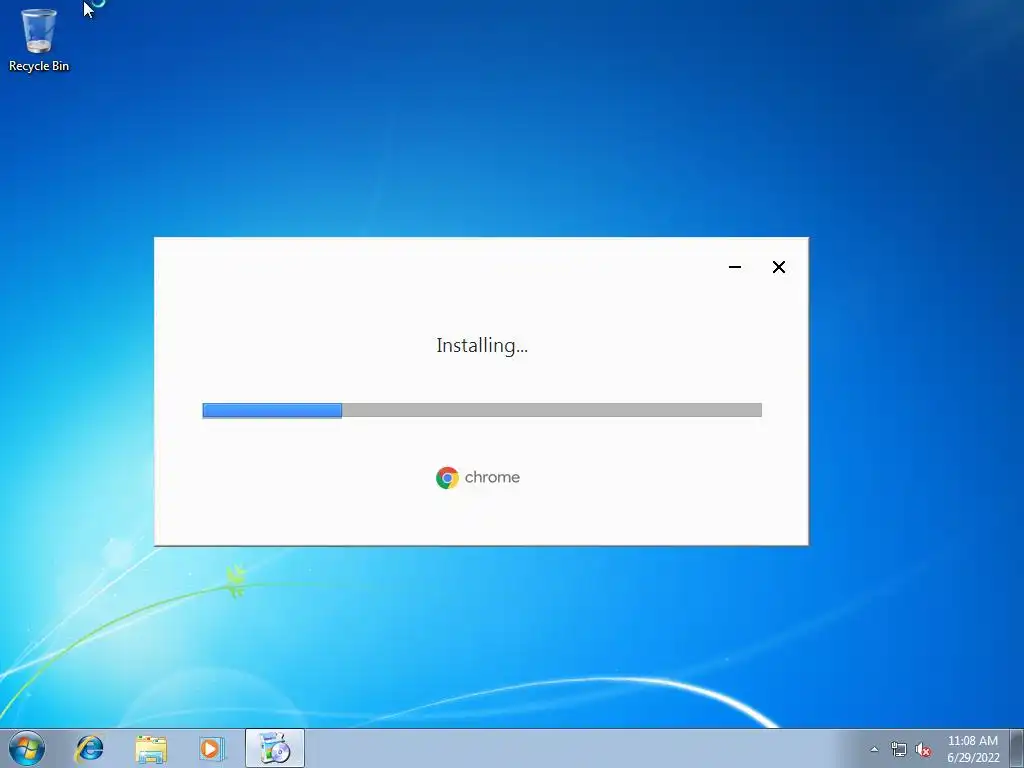Minimize the Chrome installer window
This screenshot has width=1024, height=768.
pyautogui.click(x=735, y=267)
